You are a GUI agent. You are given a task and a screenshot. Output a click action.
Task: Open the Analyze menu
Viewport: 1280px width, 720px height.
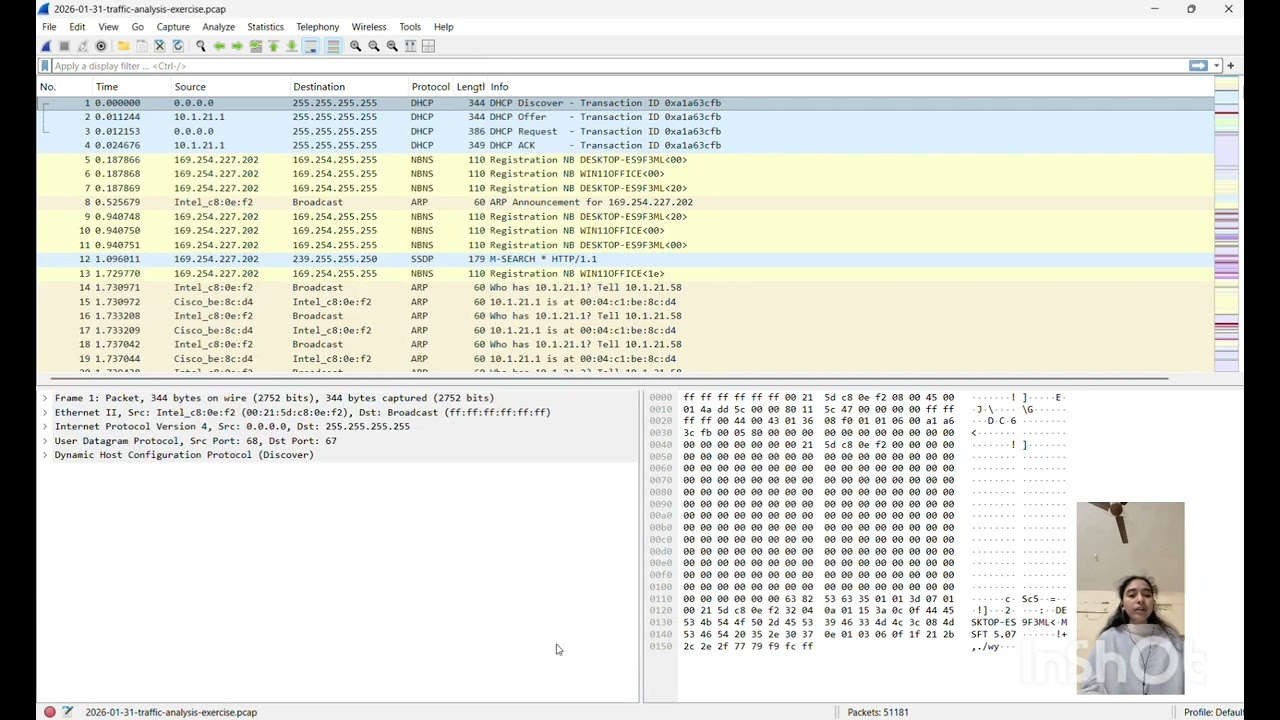(x=218, y=27)
